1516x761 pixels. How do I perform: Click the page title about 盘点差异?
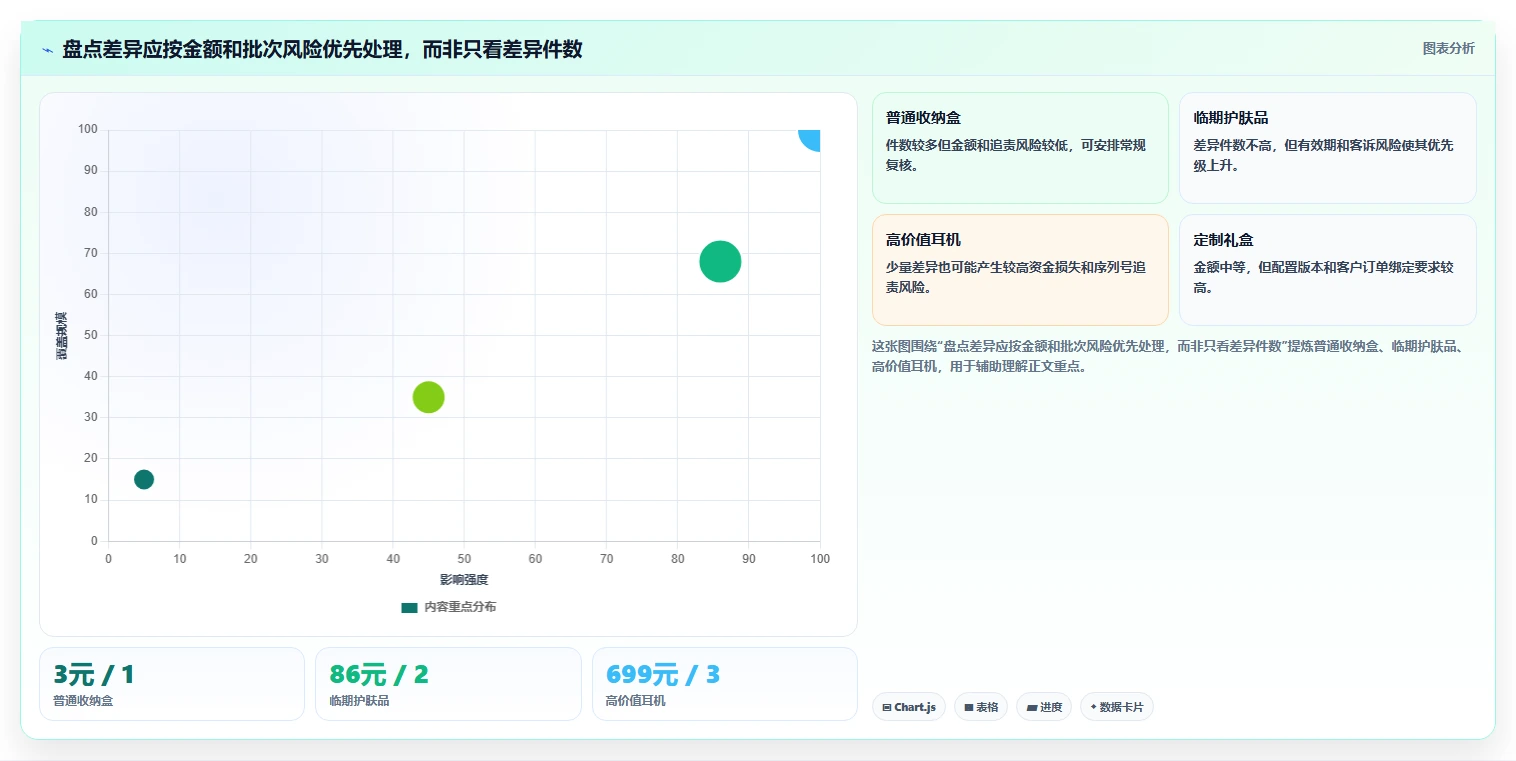pyautogui.click(x=322, y=49)
